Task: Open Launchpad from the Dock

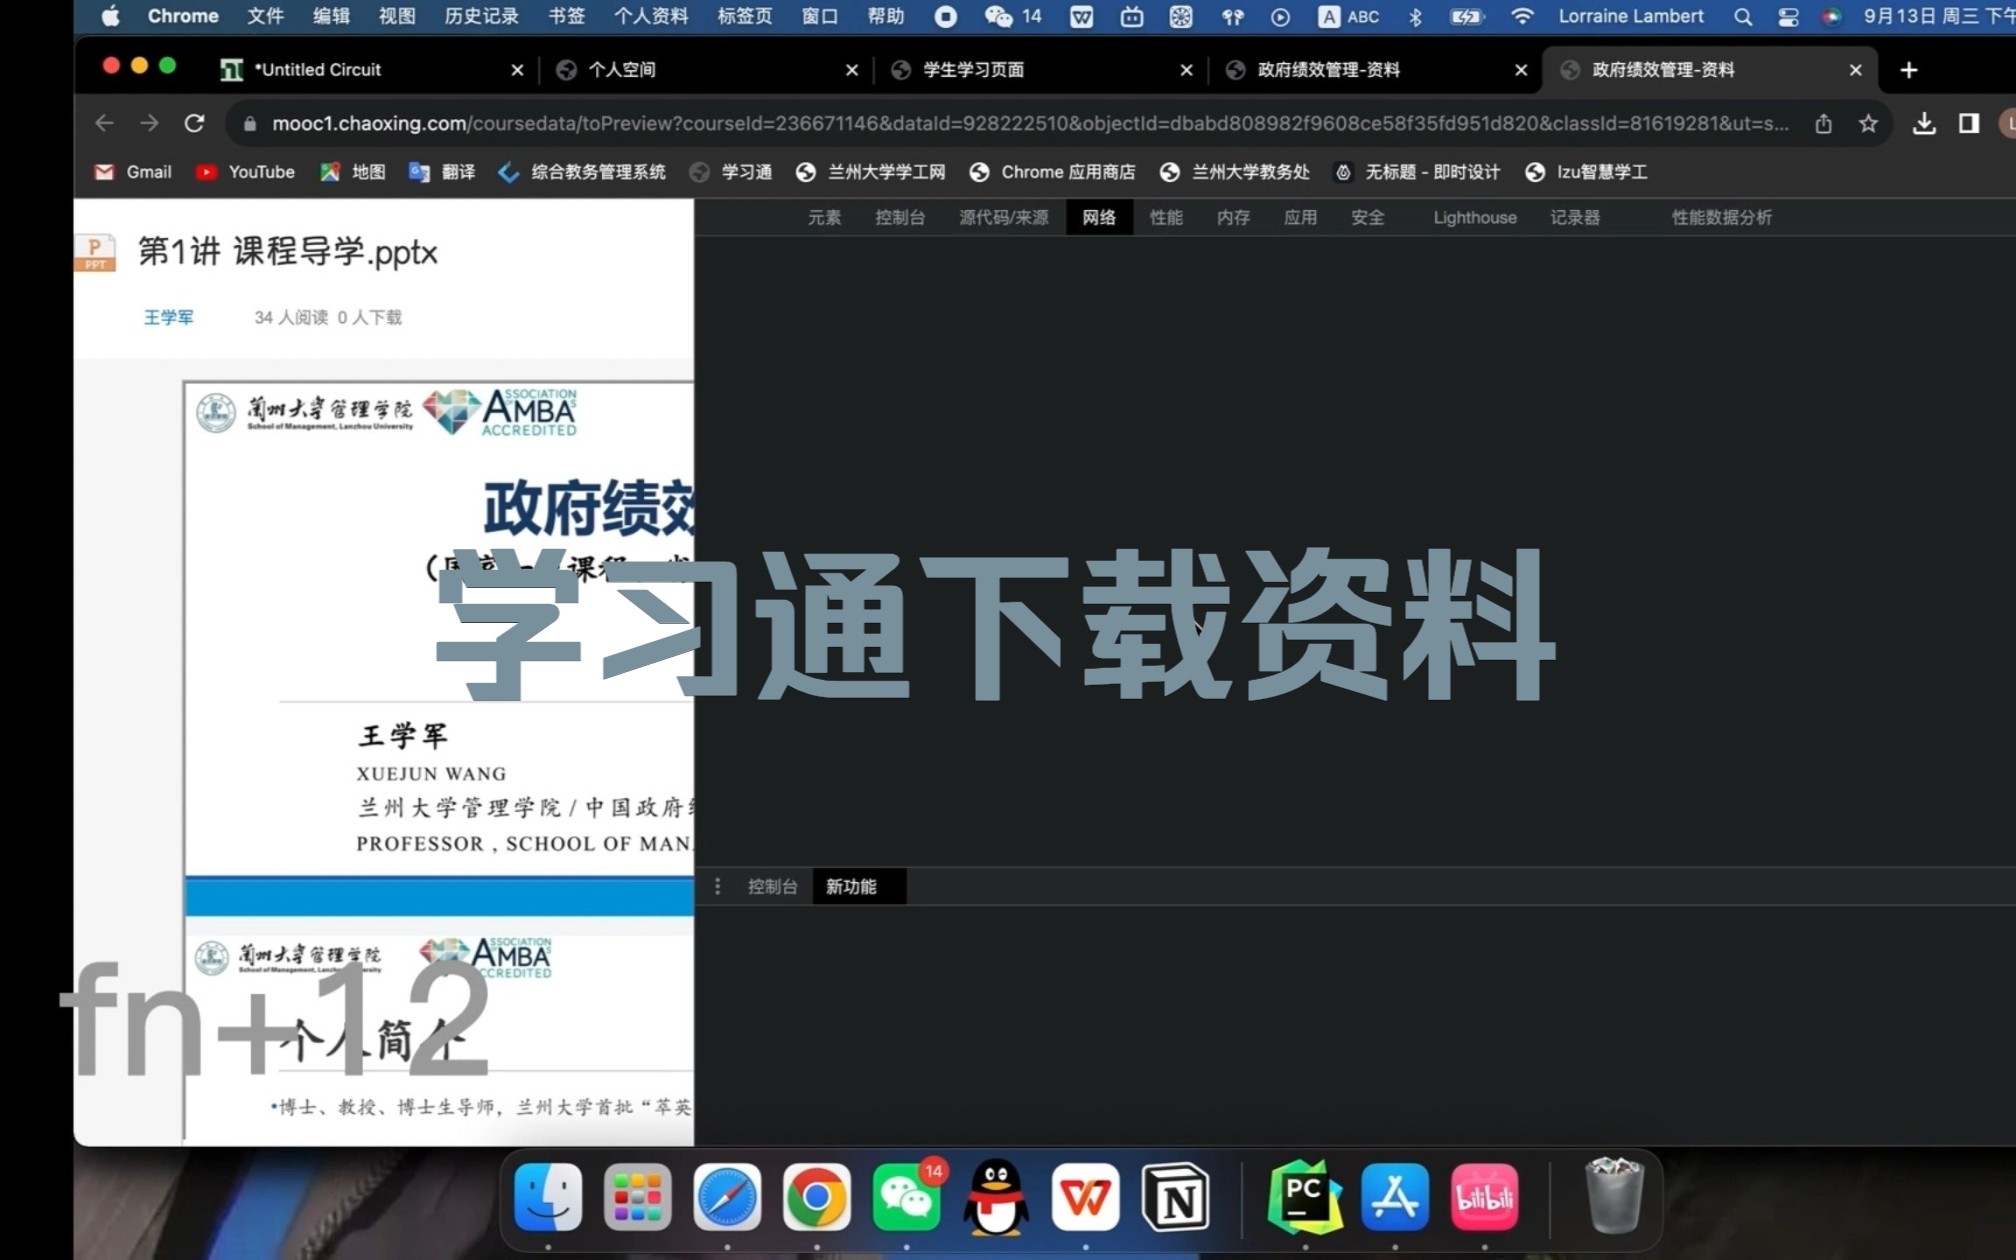Action: click(x=637, y=1197)
